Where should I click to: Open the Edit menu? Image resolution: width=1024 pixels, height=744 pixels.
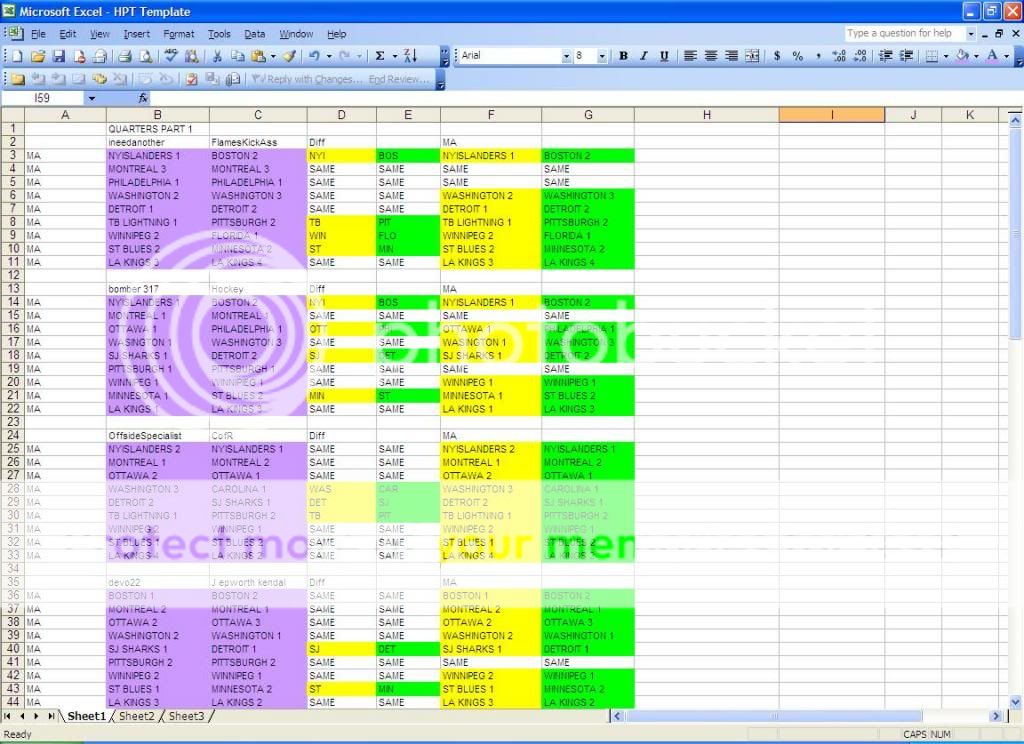(67, 34)
